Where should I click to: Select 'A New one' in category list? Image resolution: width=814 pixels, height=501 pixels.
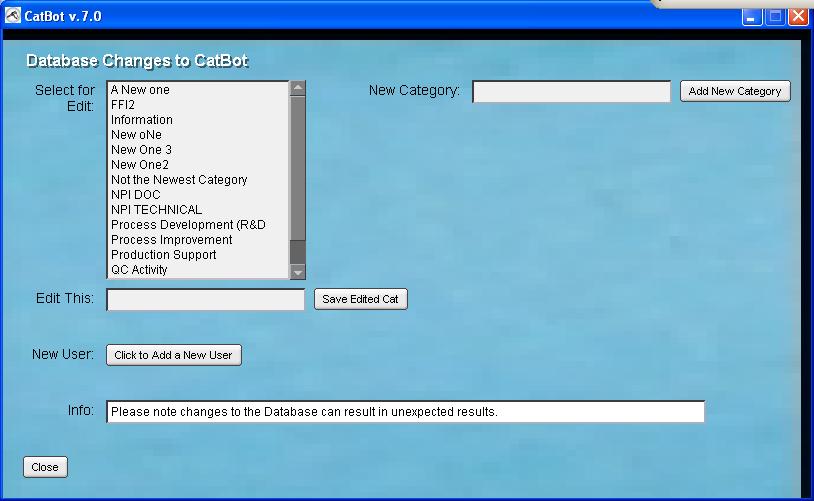click(197, 90)
